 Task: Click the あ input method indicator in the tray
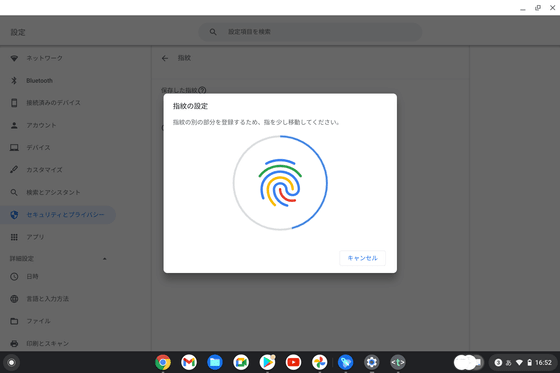click(509, 363)
